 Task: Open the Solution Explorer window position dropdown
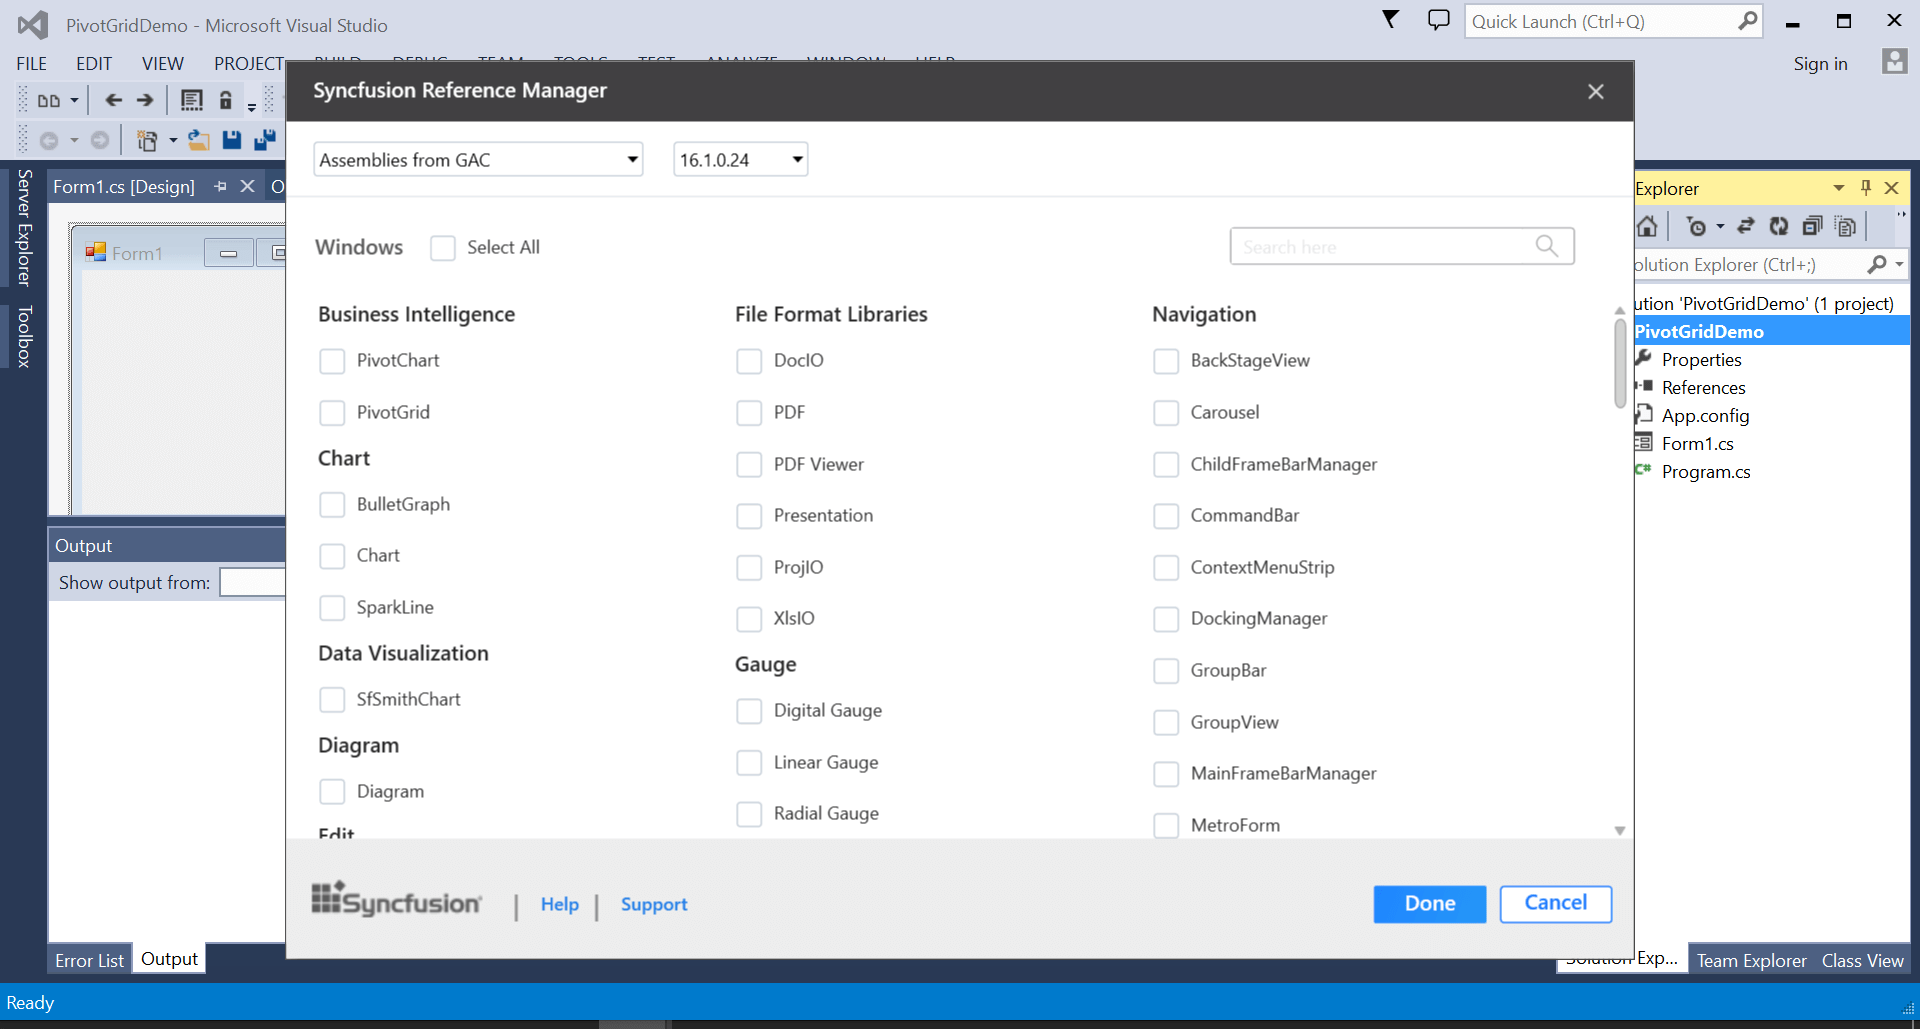[x=1838, y=188]
